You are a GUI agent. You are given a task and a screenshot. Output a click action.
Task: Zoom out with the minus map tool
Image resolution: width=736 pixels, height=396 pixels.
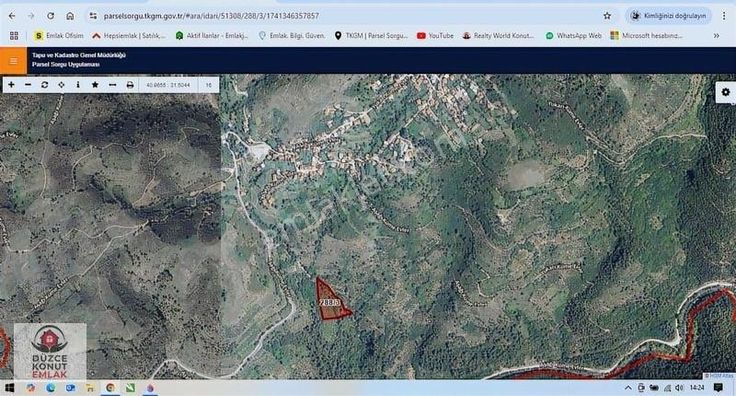pyautogui.click(x=28, y=85)
